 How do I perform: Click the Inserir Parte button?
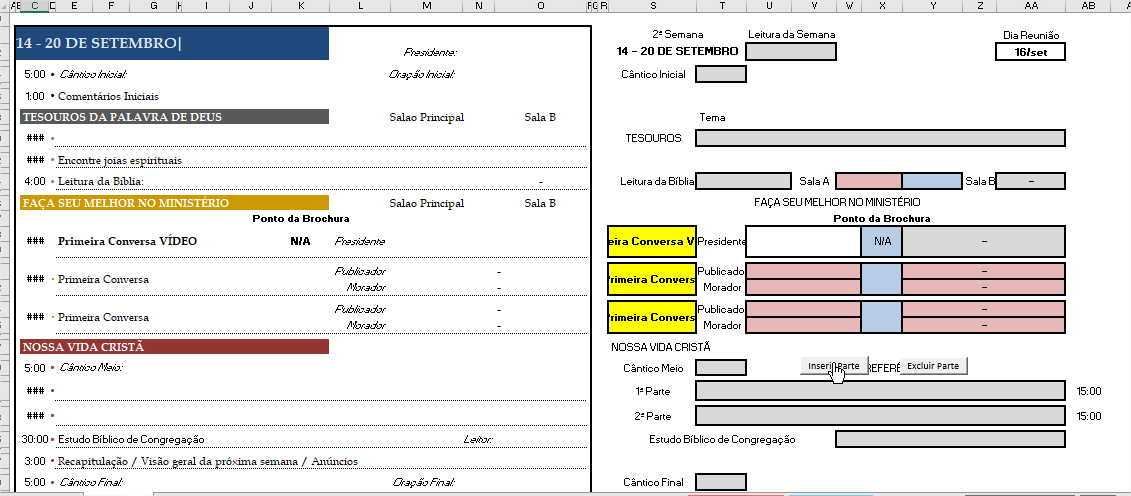[834, 366]
